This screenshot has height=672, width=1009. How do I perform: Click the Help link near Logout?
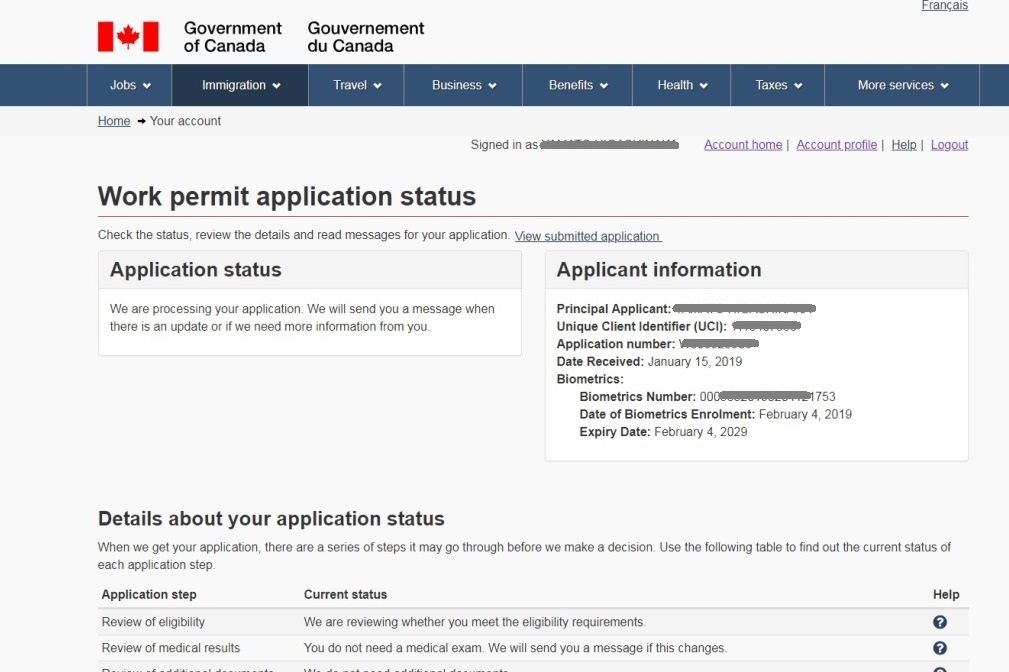[903, 145]
